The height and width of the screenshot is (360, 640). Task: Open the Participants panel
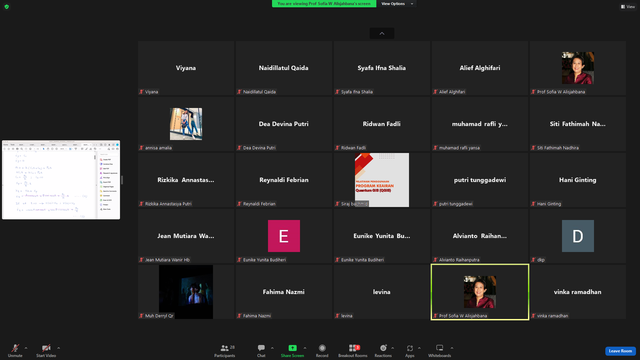(224, 350)
